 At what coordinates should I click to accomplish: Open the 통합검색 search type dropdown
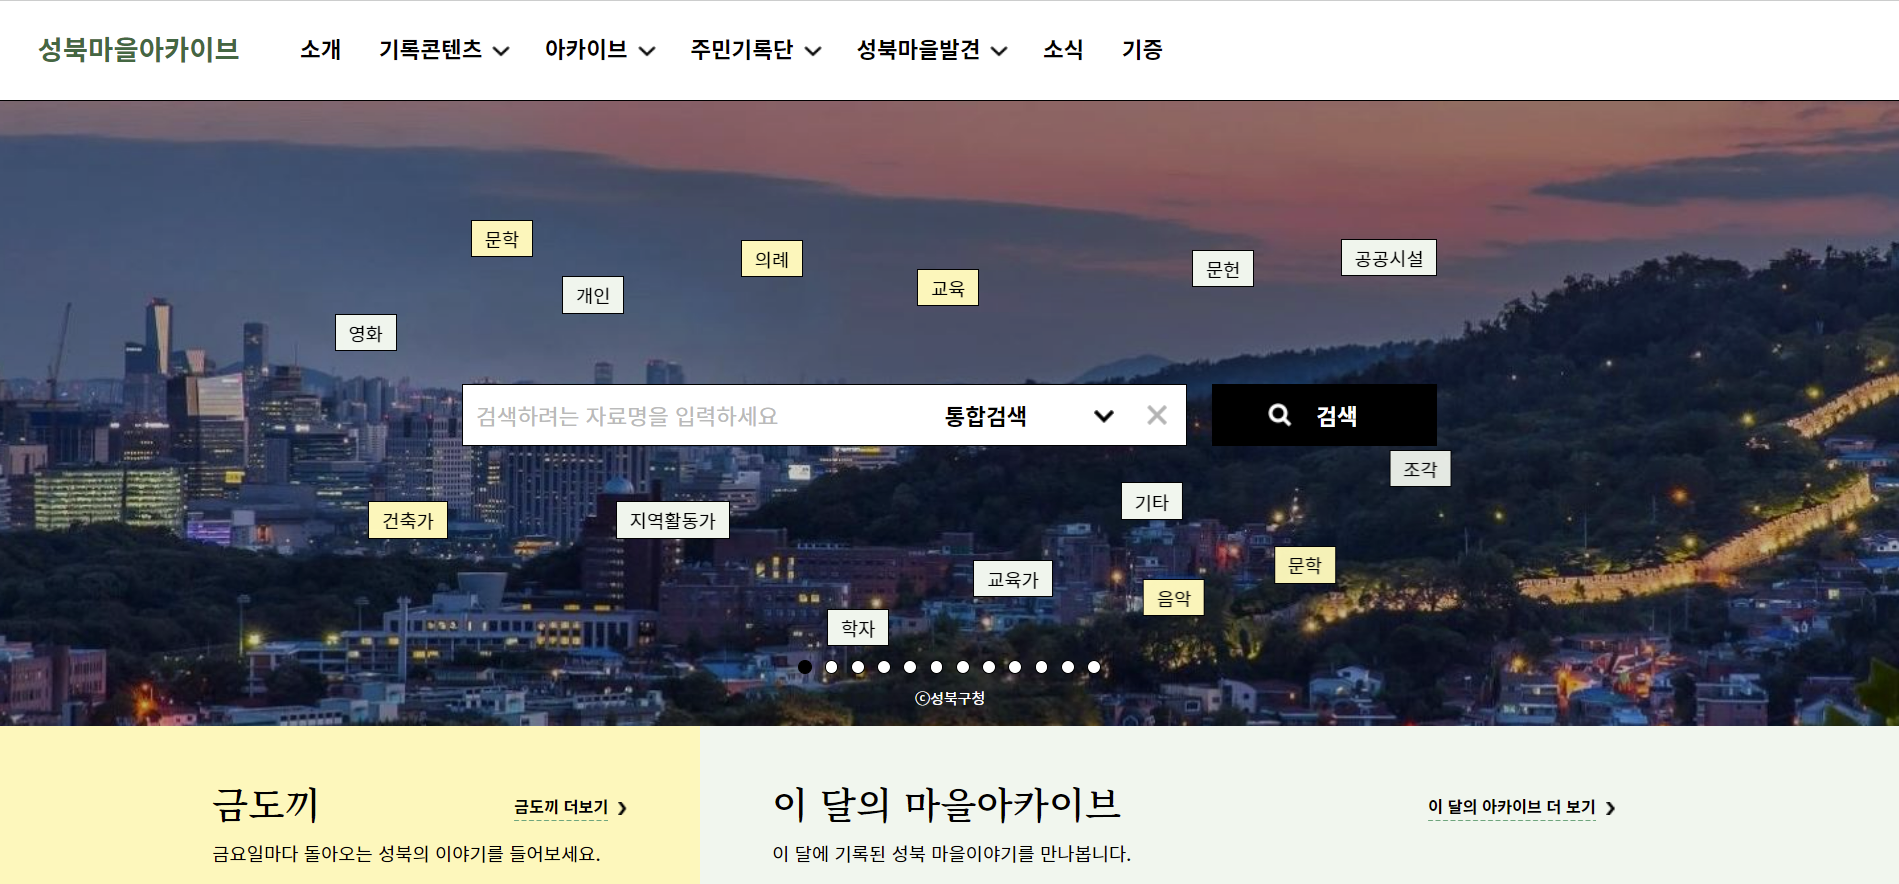[1028, 416]
